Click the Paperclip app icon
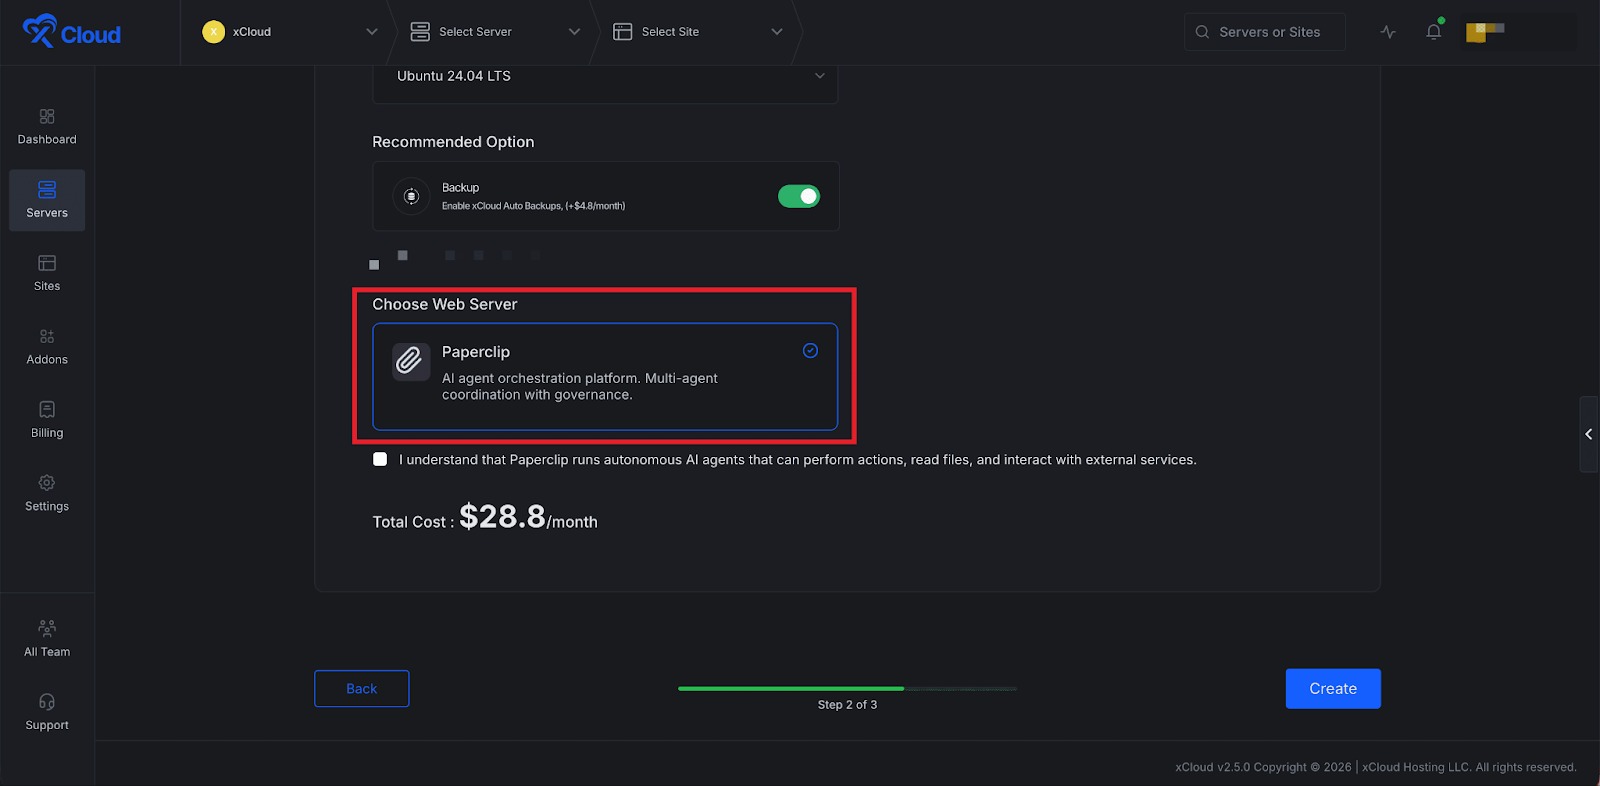 click(x=410, y=361)
